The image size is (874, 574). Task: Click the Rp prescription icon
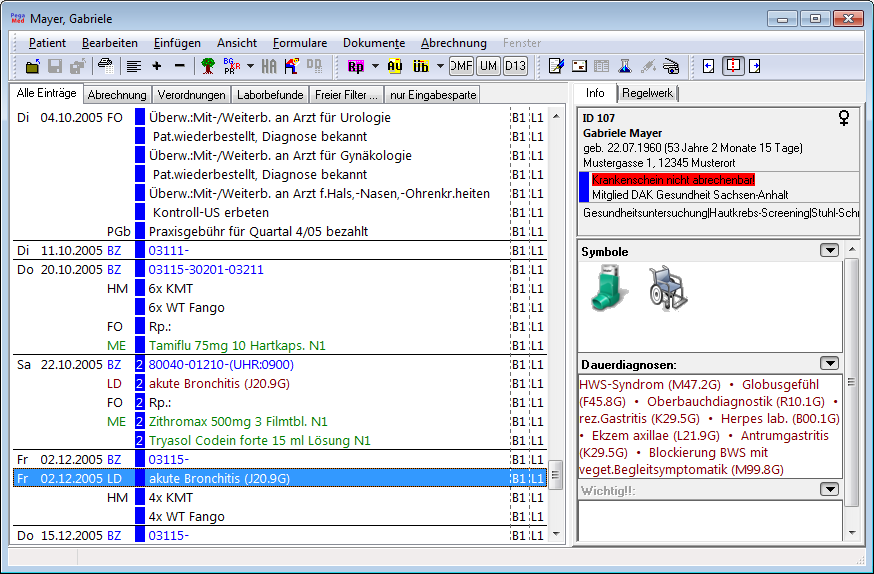pos(355,67)
